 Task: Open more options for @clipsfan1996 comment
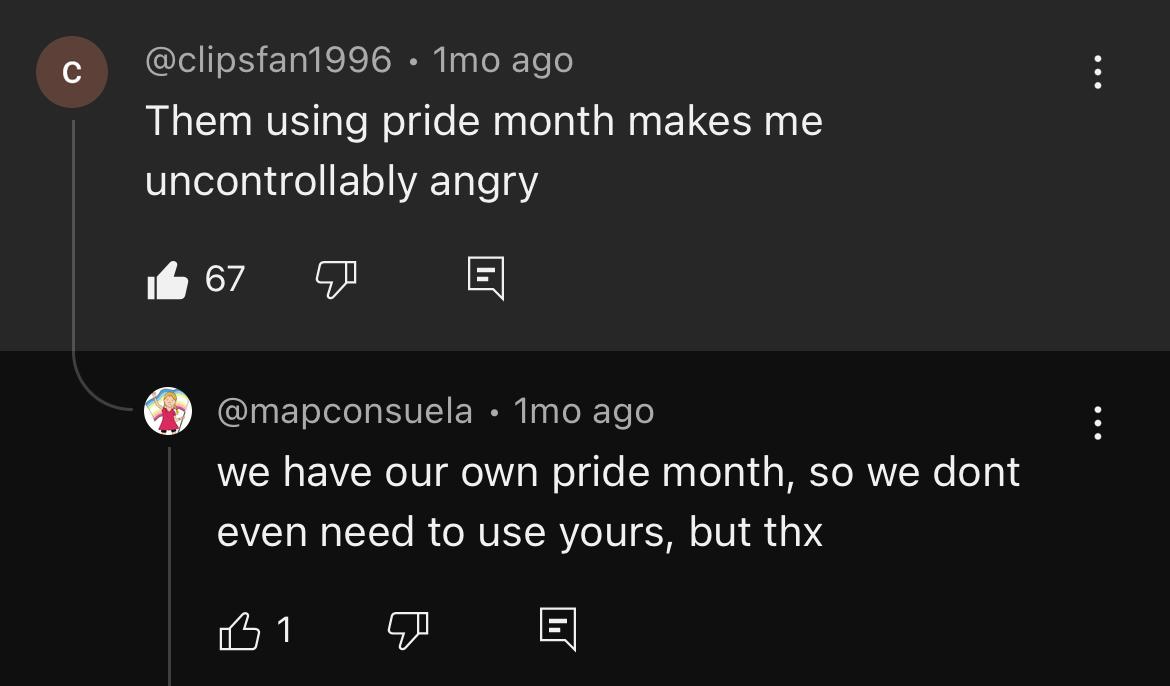click(1098, 72)
